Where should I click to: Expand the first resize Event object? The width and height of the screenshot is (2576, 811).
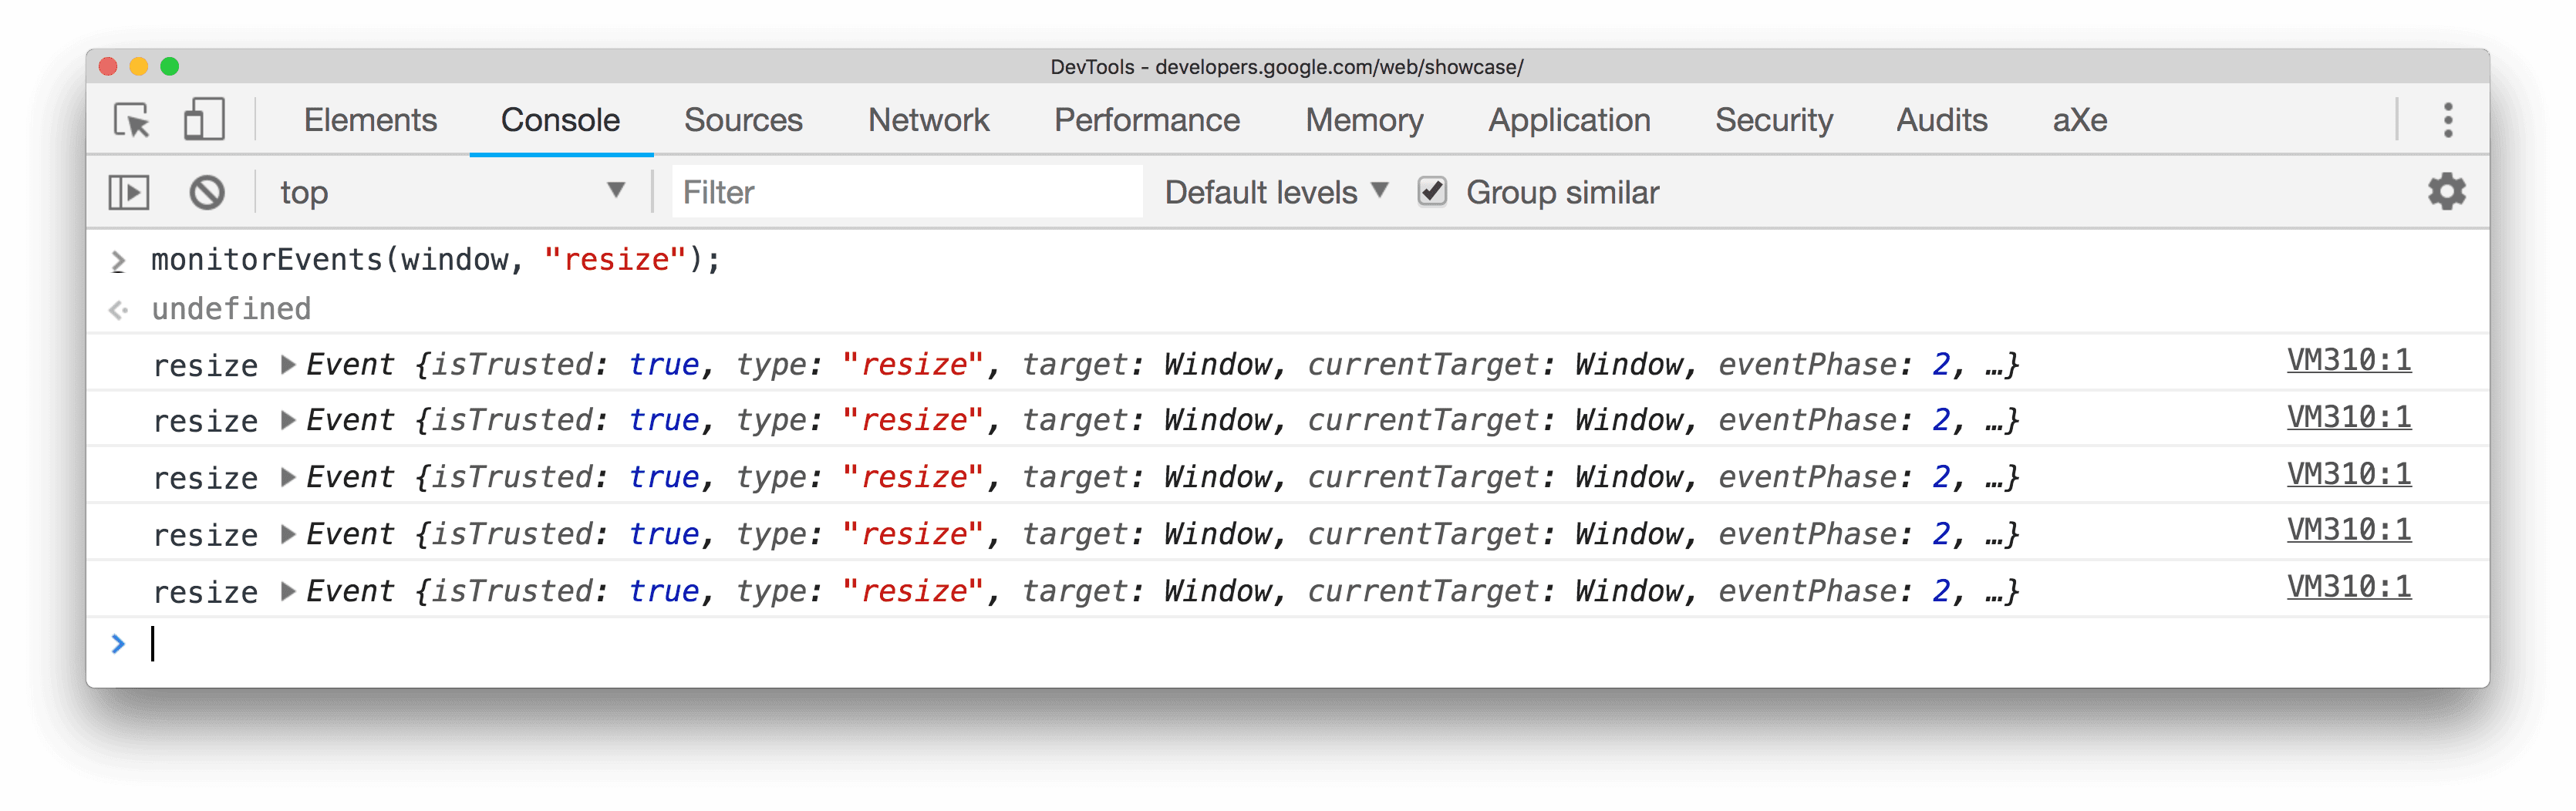click(288, 364)
